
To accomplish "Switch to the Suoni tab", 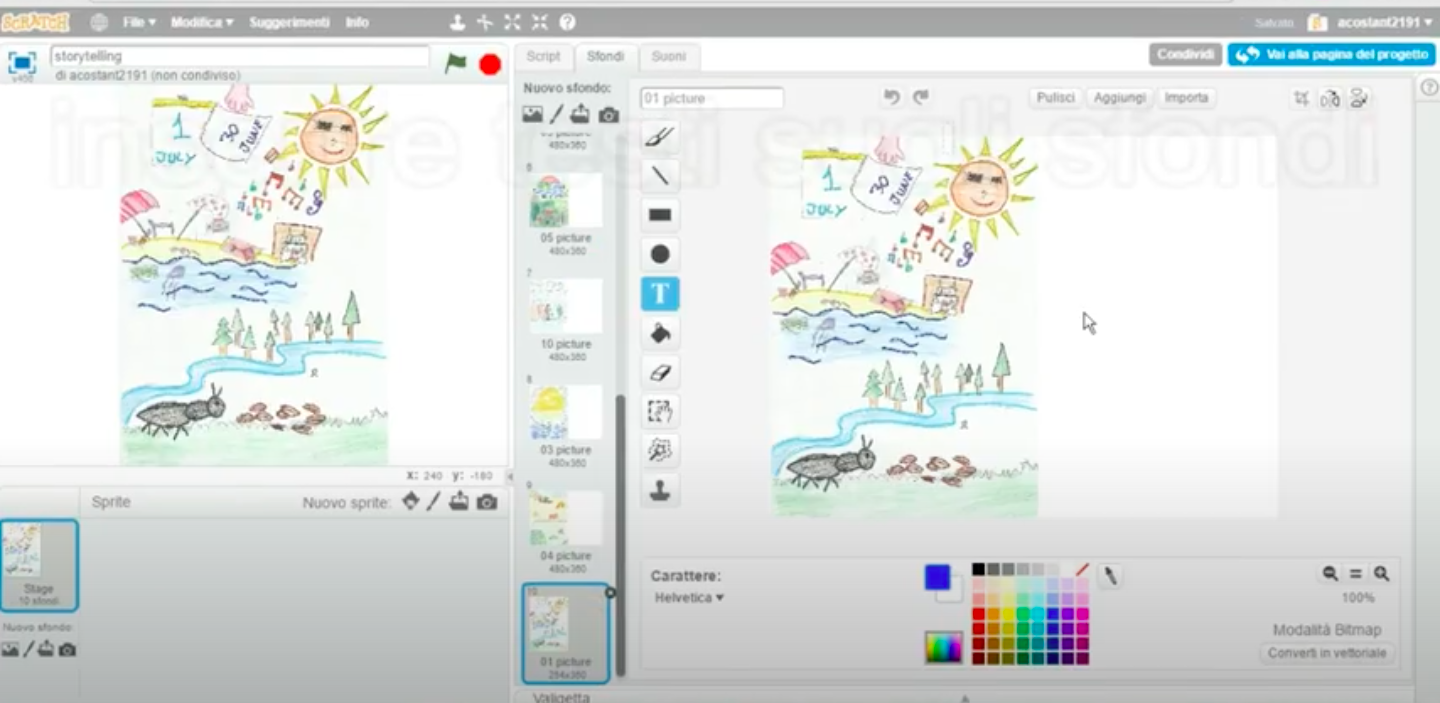I will point(668,57).
